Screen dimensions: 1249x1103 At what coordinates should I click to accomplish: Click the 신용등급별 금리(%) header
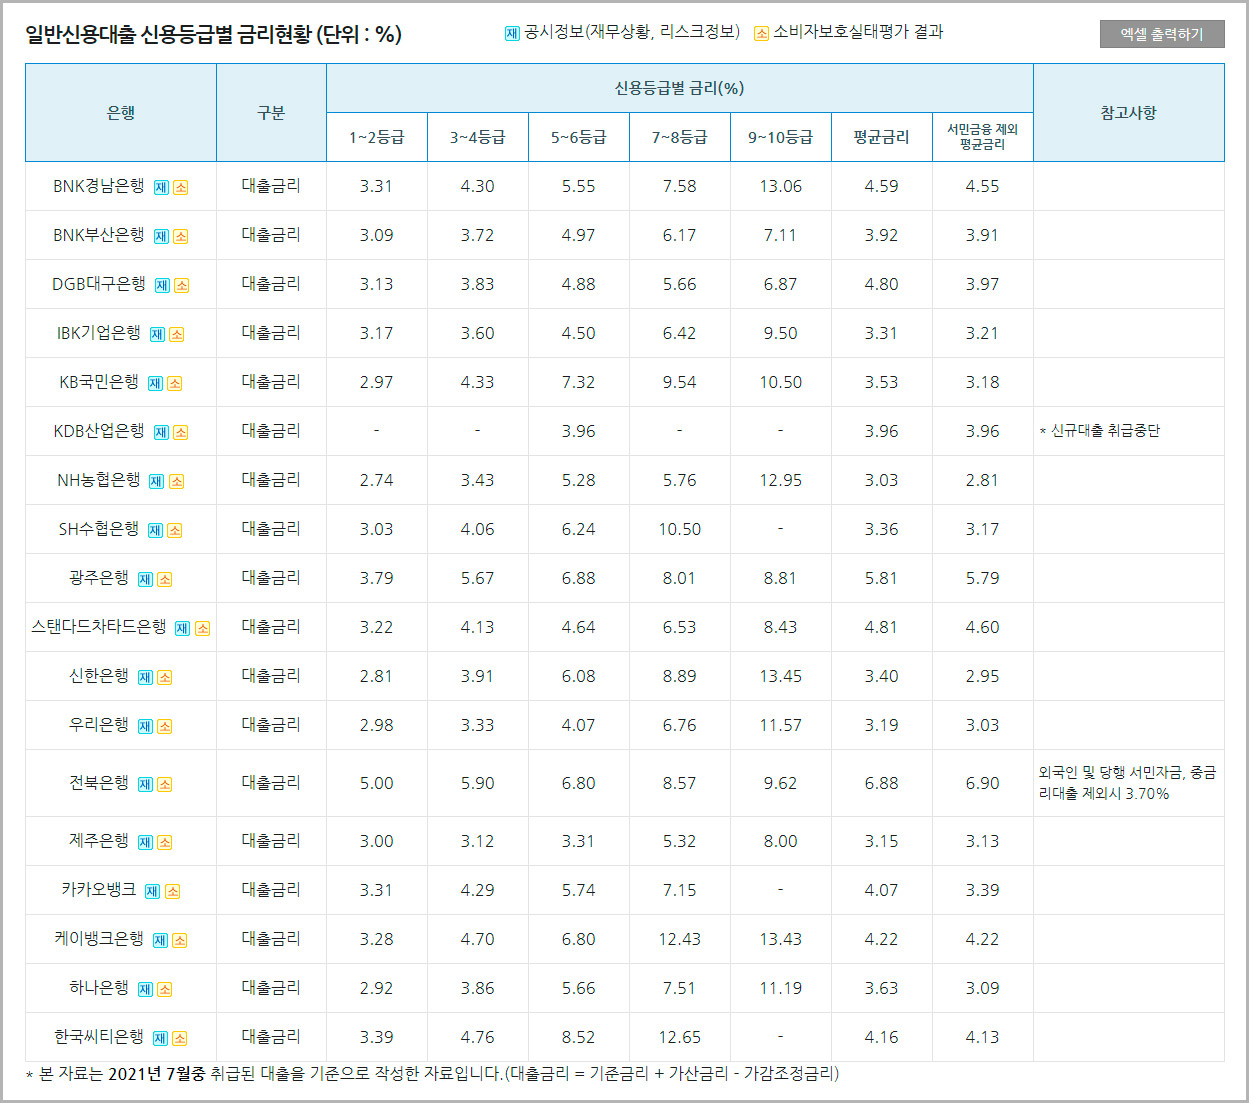coord(679,89)
